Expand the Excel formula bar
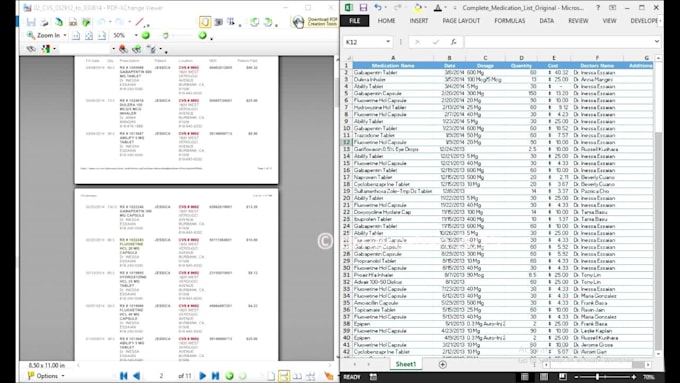The height and width of the screenshot is (383, 680). [657, 42]
